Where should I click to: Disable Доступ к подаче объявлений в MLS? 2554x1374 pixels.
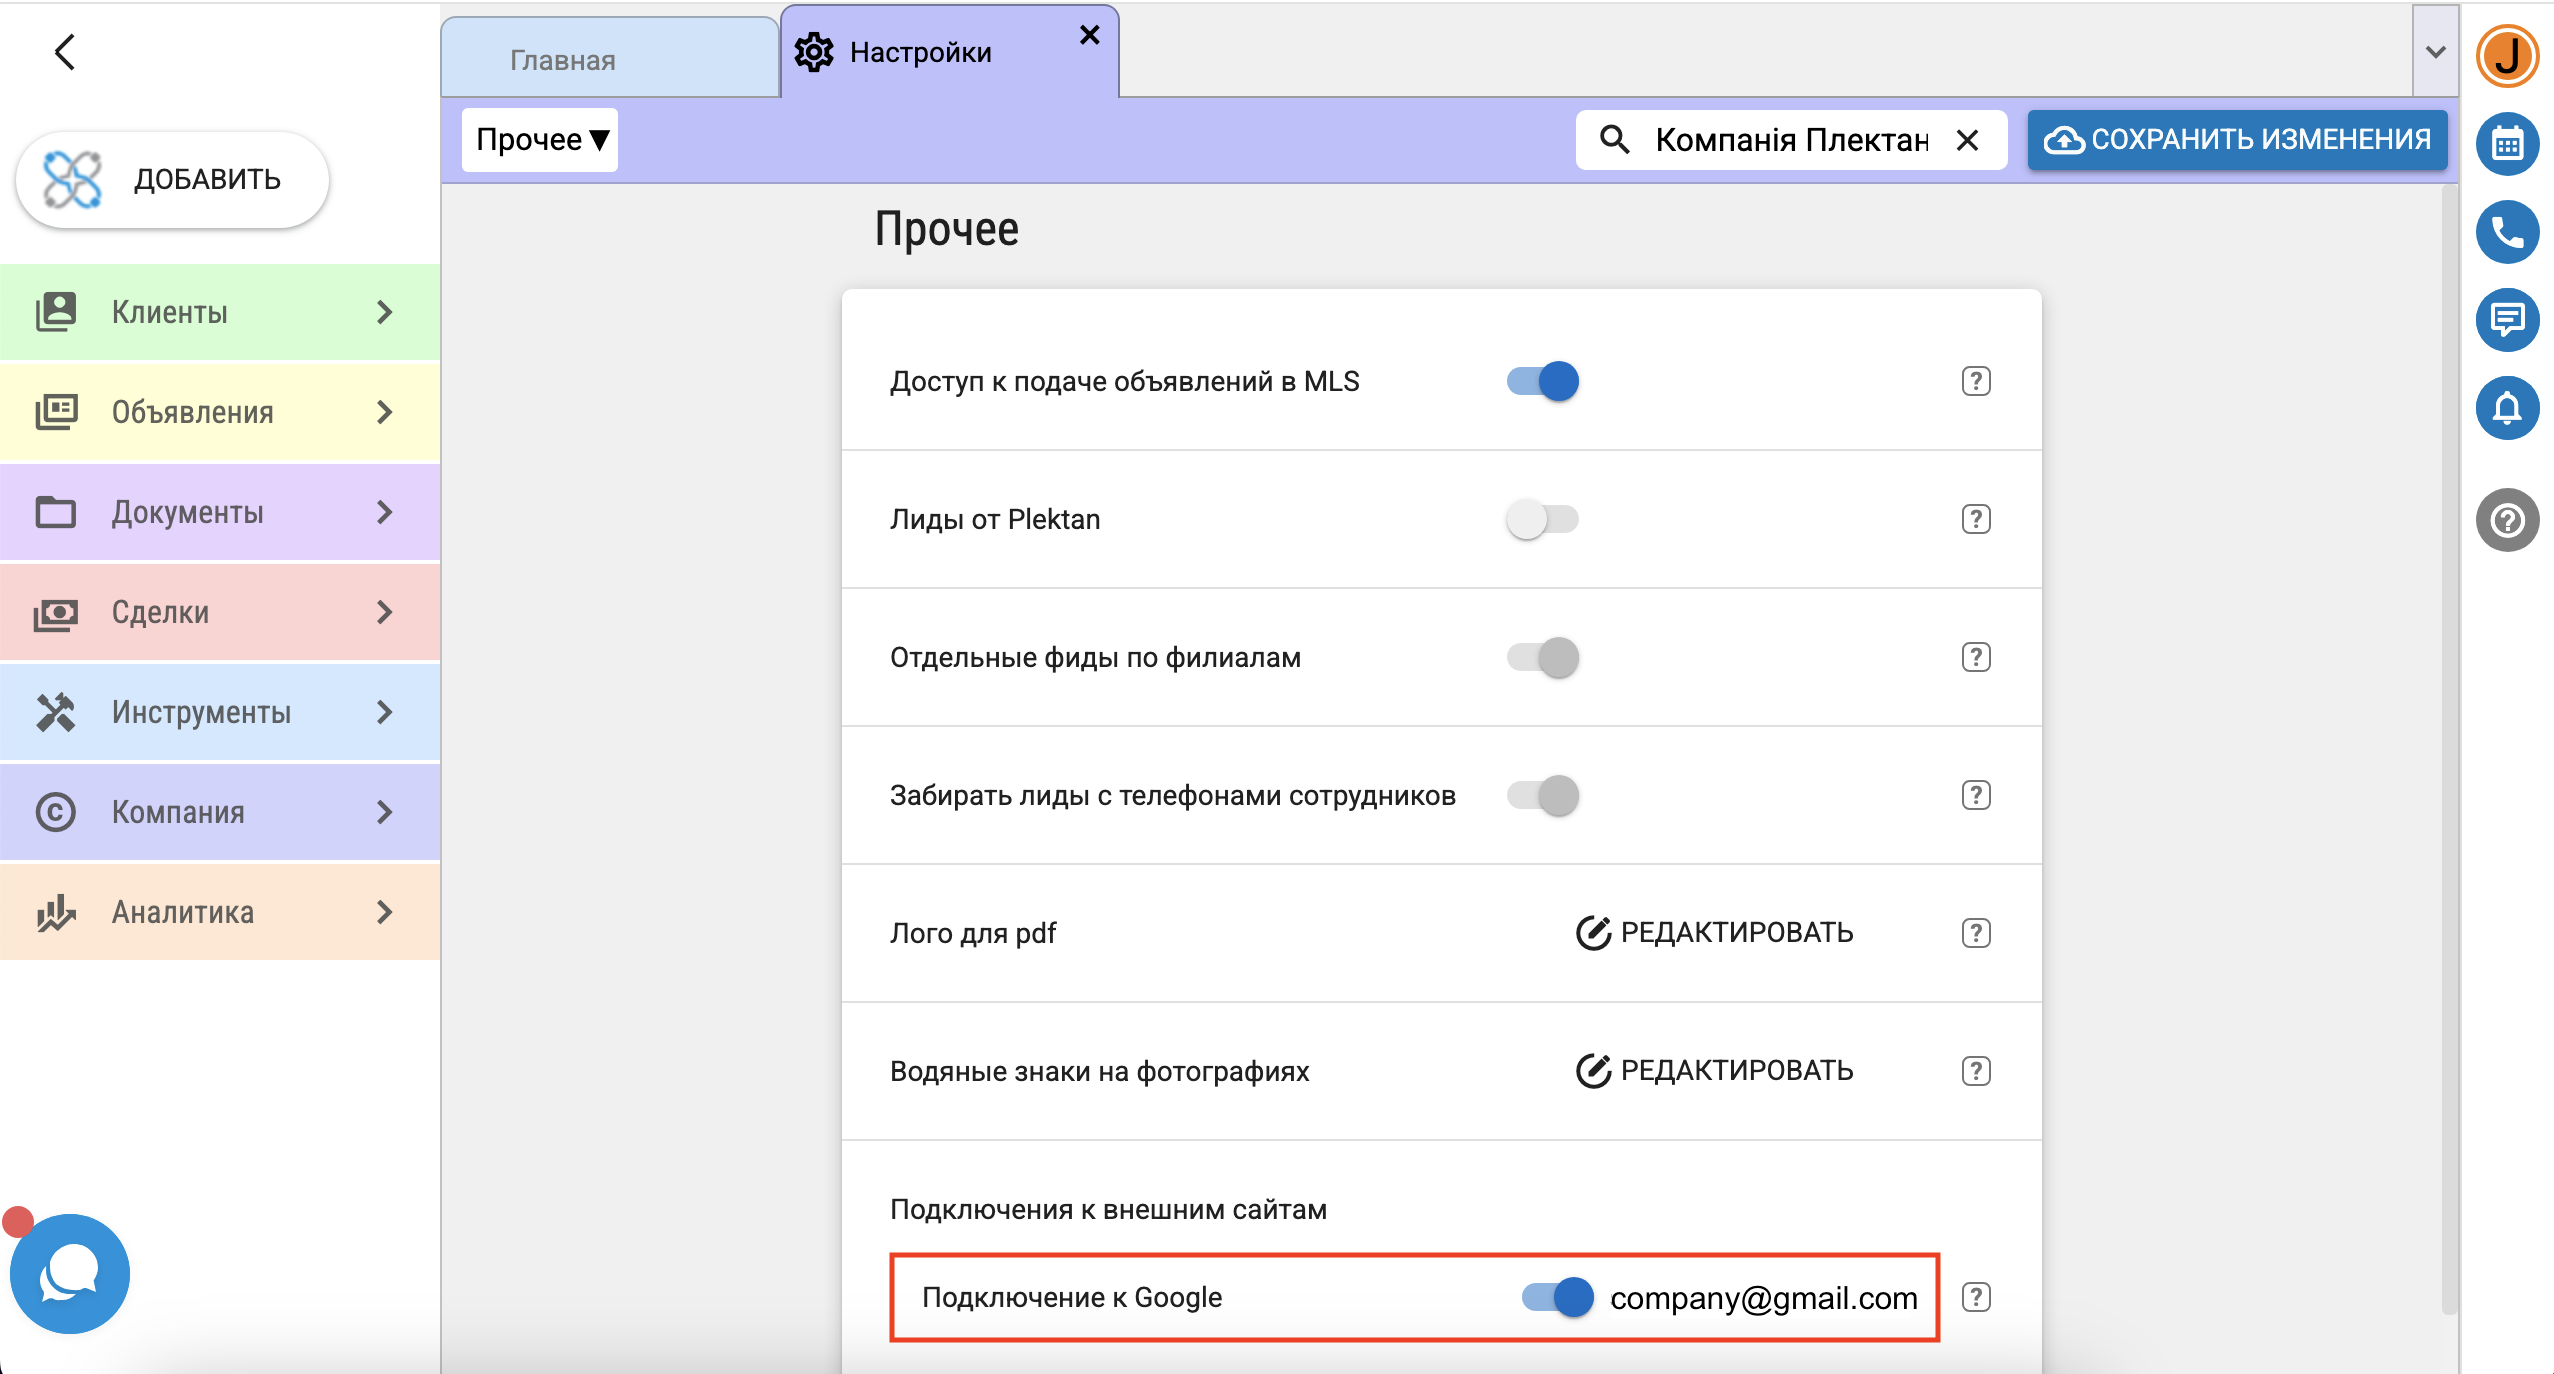[1543, 381]
